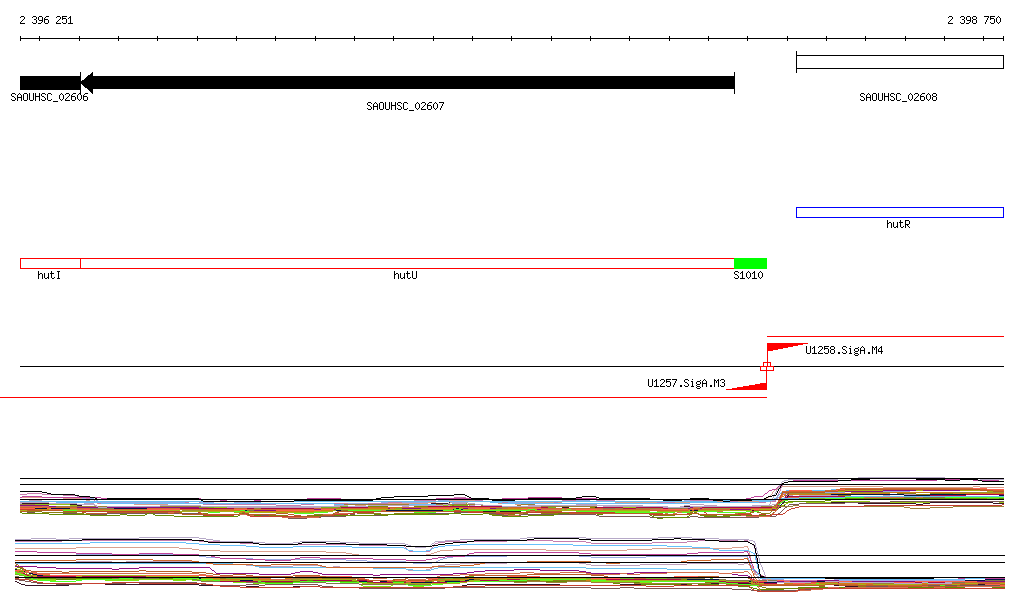Click the red U1257.SigA.M3 promoter triangle

pyautogui.click(x=751, y=385)
